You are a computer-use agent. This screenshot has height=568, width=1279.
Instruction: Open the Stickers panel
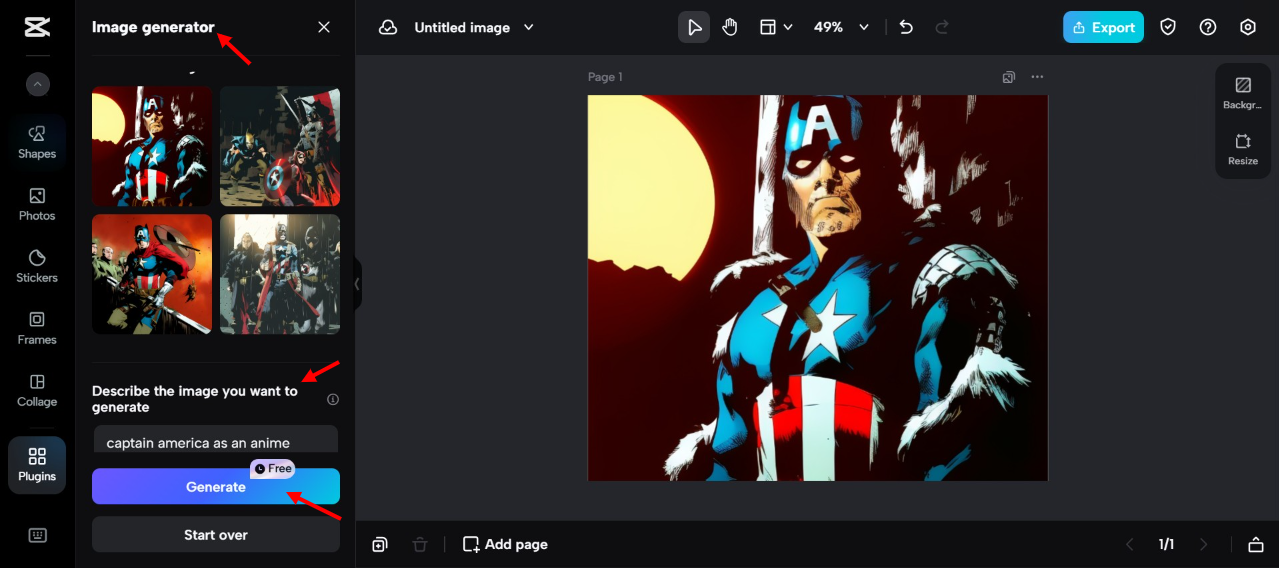tap(37, 266)
